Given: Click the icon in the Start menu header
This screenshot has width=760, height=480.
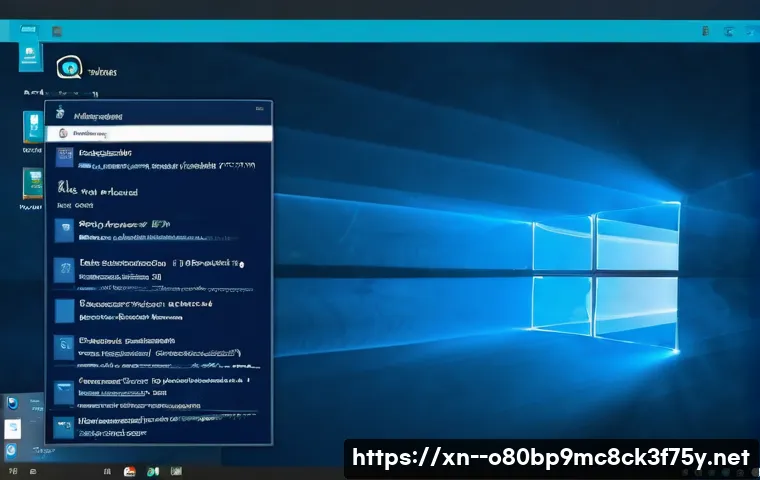Looking at the screenshot, I should click(61, 112).
